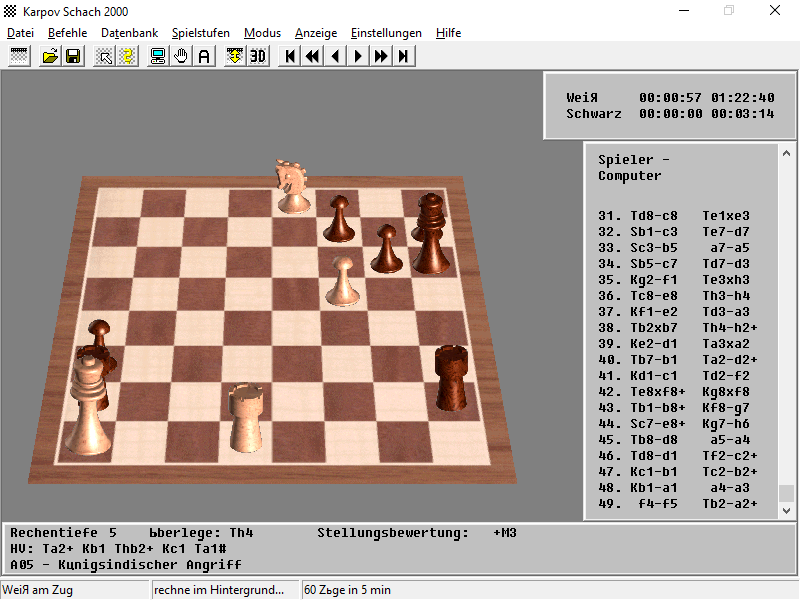Click the arrow cursor toolbar icon
This screenshot has width=800, height=600.
[x=104, y=56]
